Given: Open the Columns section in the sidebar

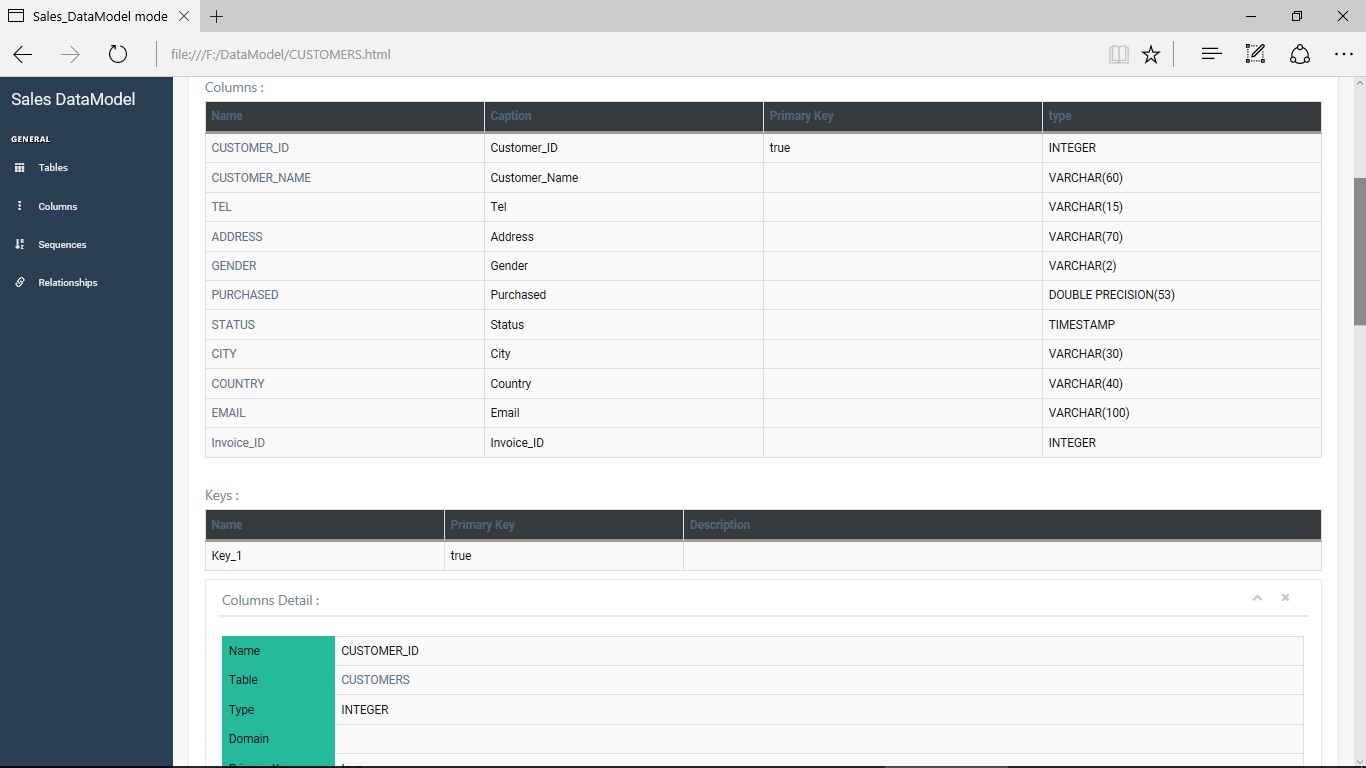Looking at the screenshot, I should (58, 206).
